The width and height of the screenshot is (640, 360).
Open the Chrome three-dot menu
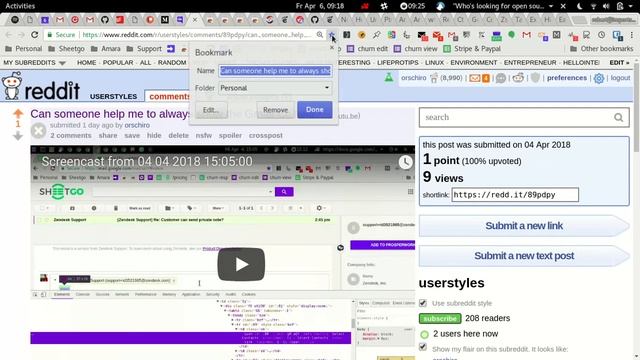coord(631,35)
